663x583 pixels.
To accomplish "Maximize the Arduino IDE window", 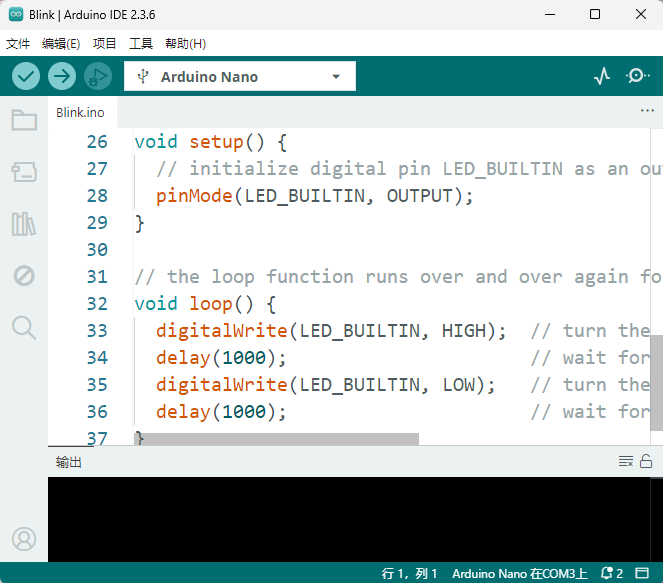I will [595, 14].
